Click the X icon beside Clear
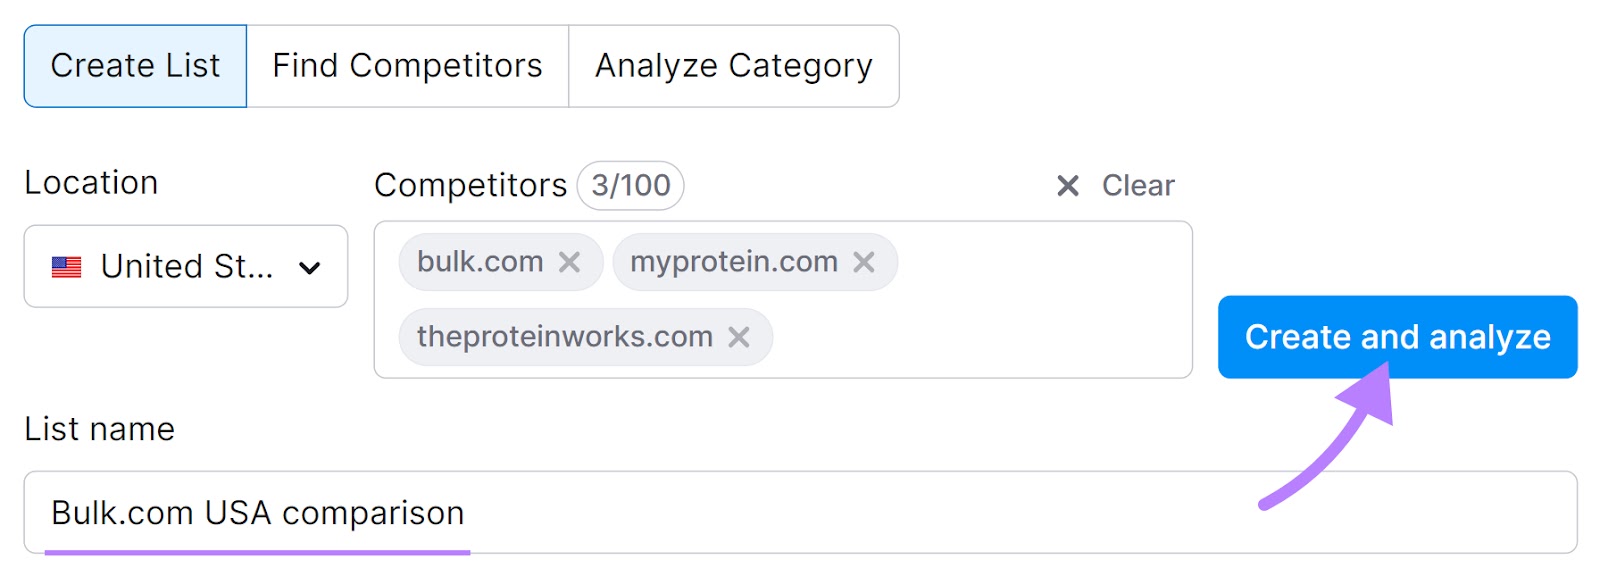The image size is (1600, 585). coord(1066,185)
